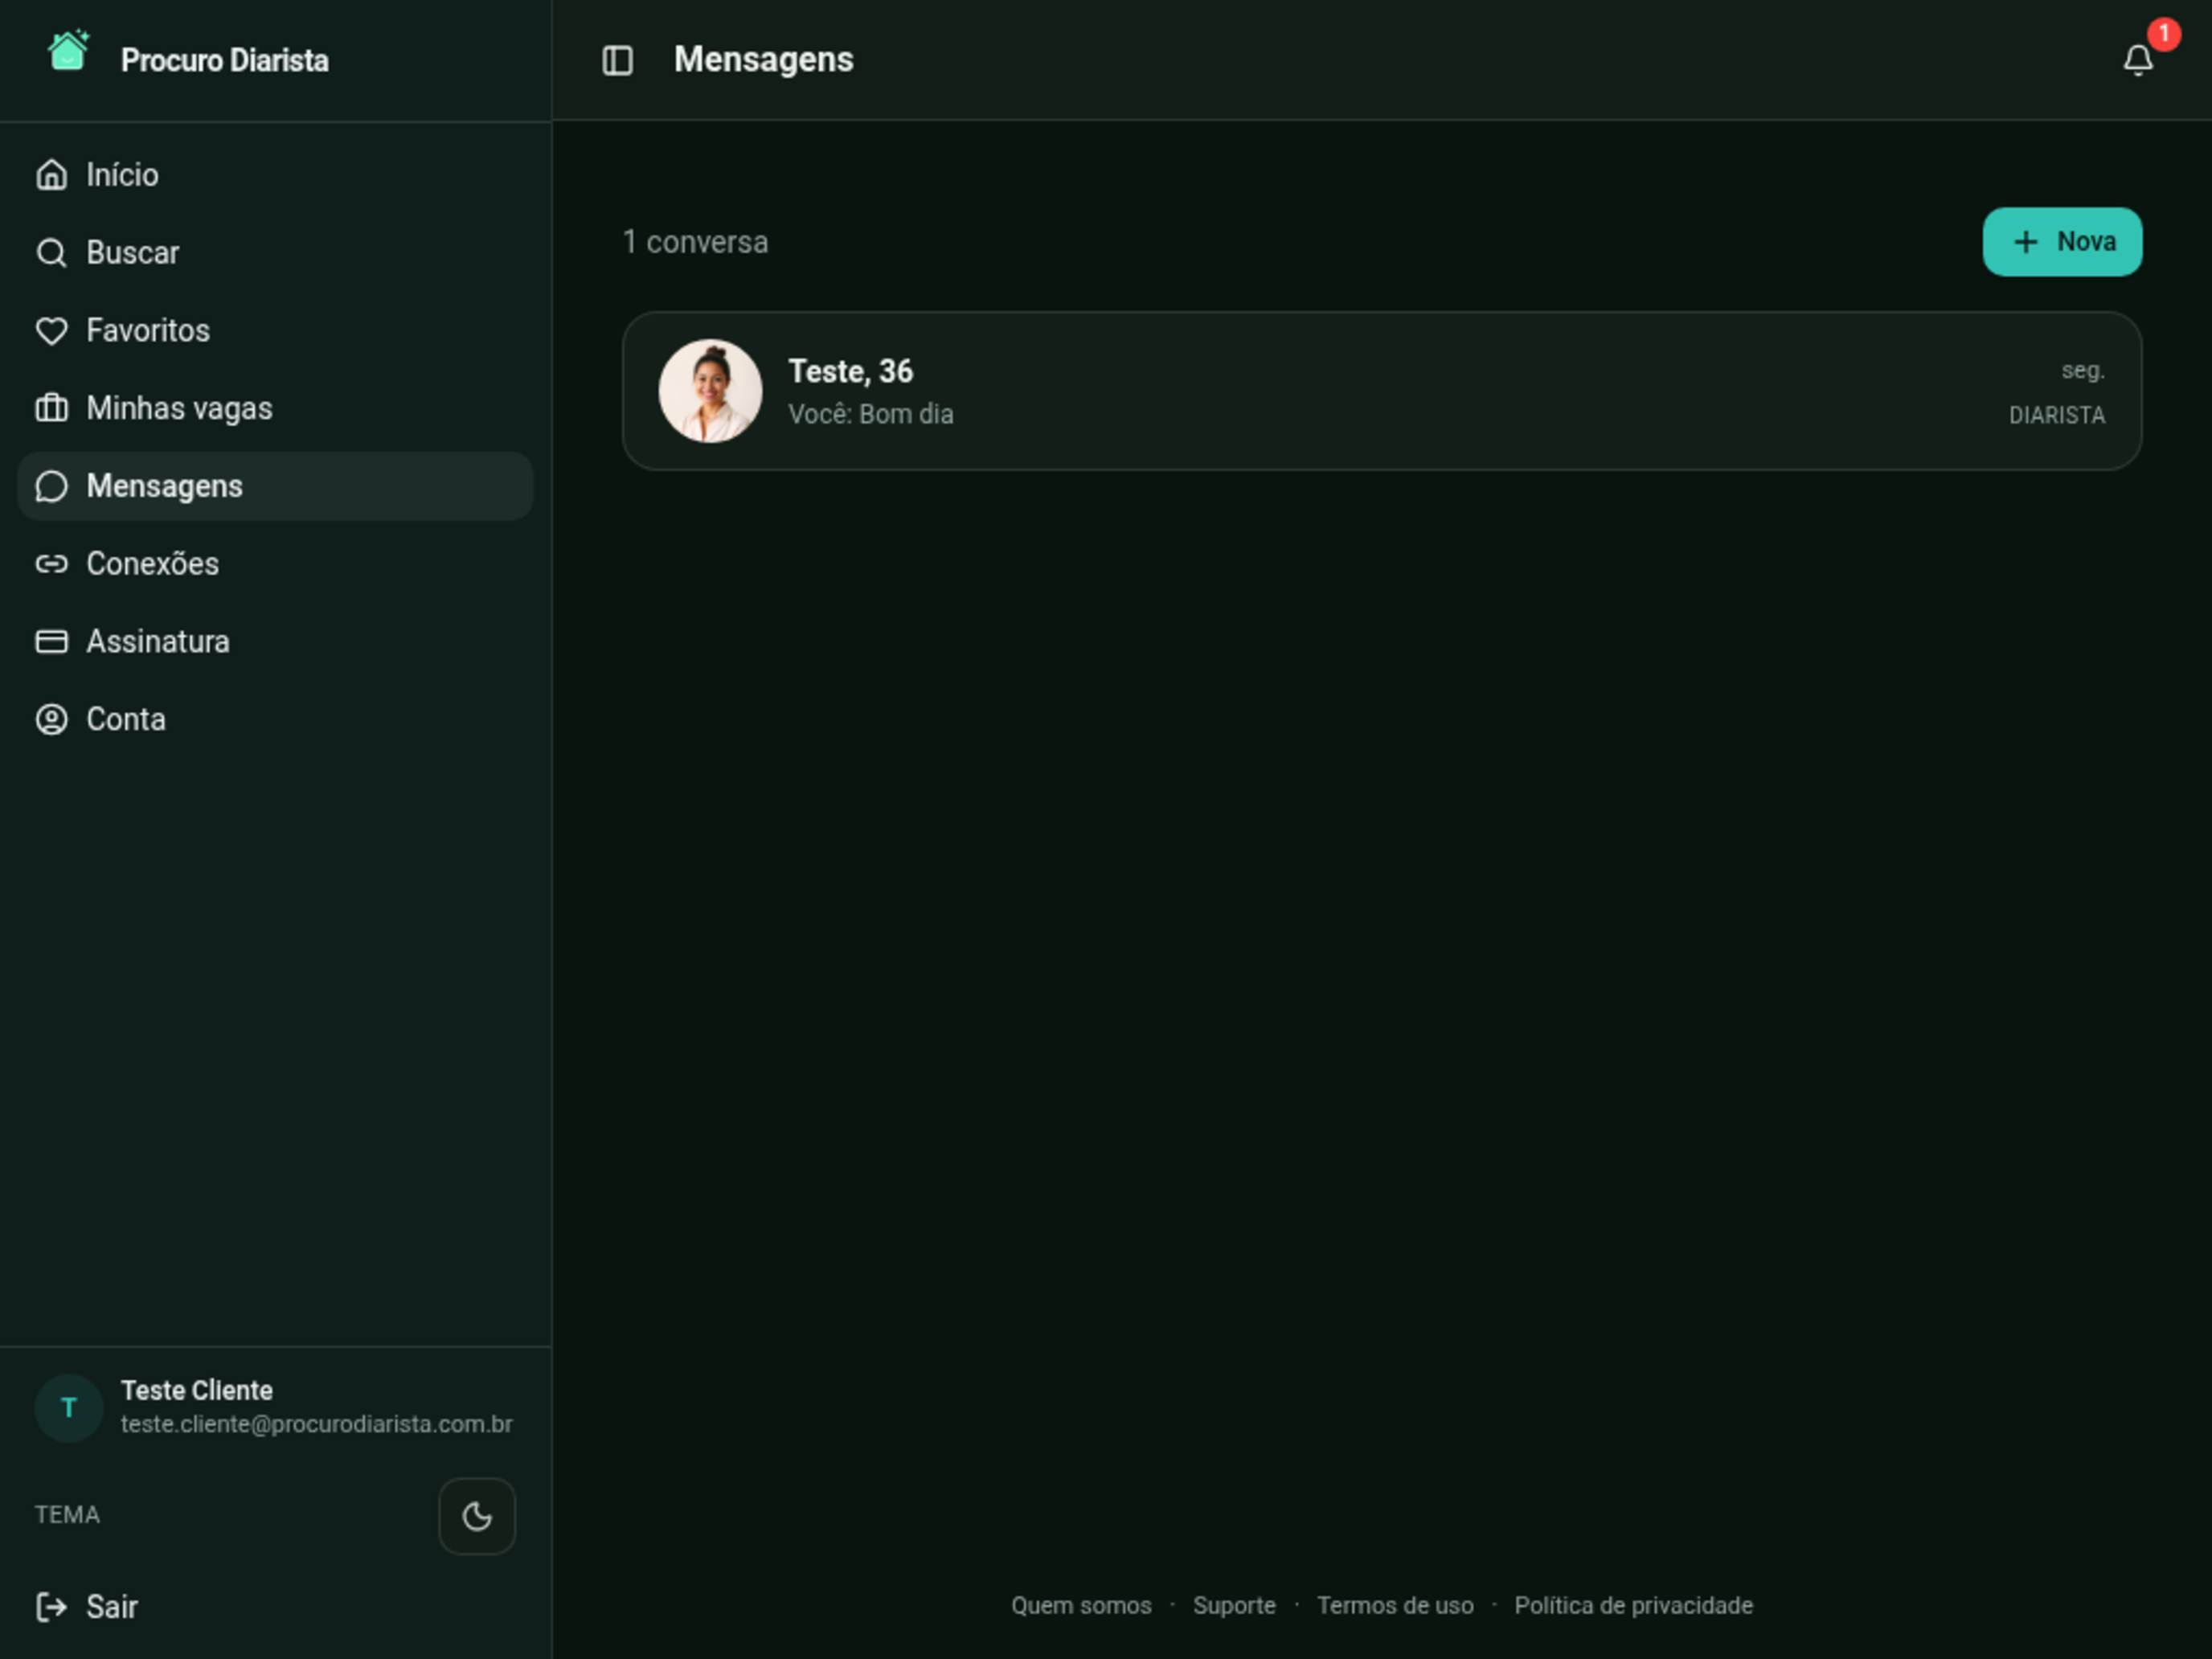The height and width of the screenshot is (1659, 2212).
Task: Log out using Sair
Action: 275,1607
